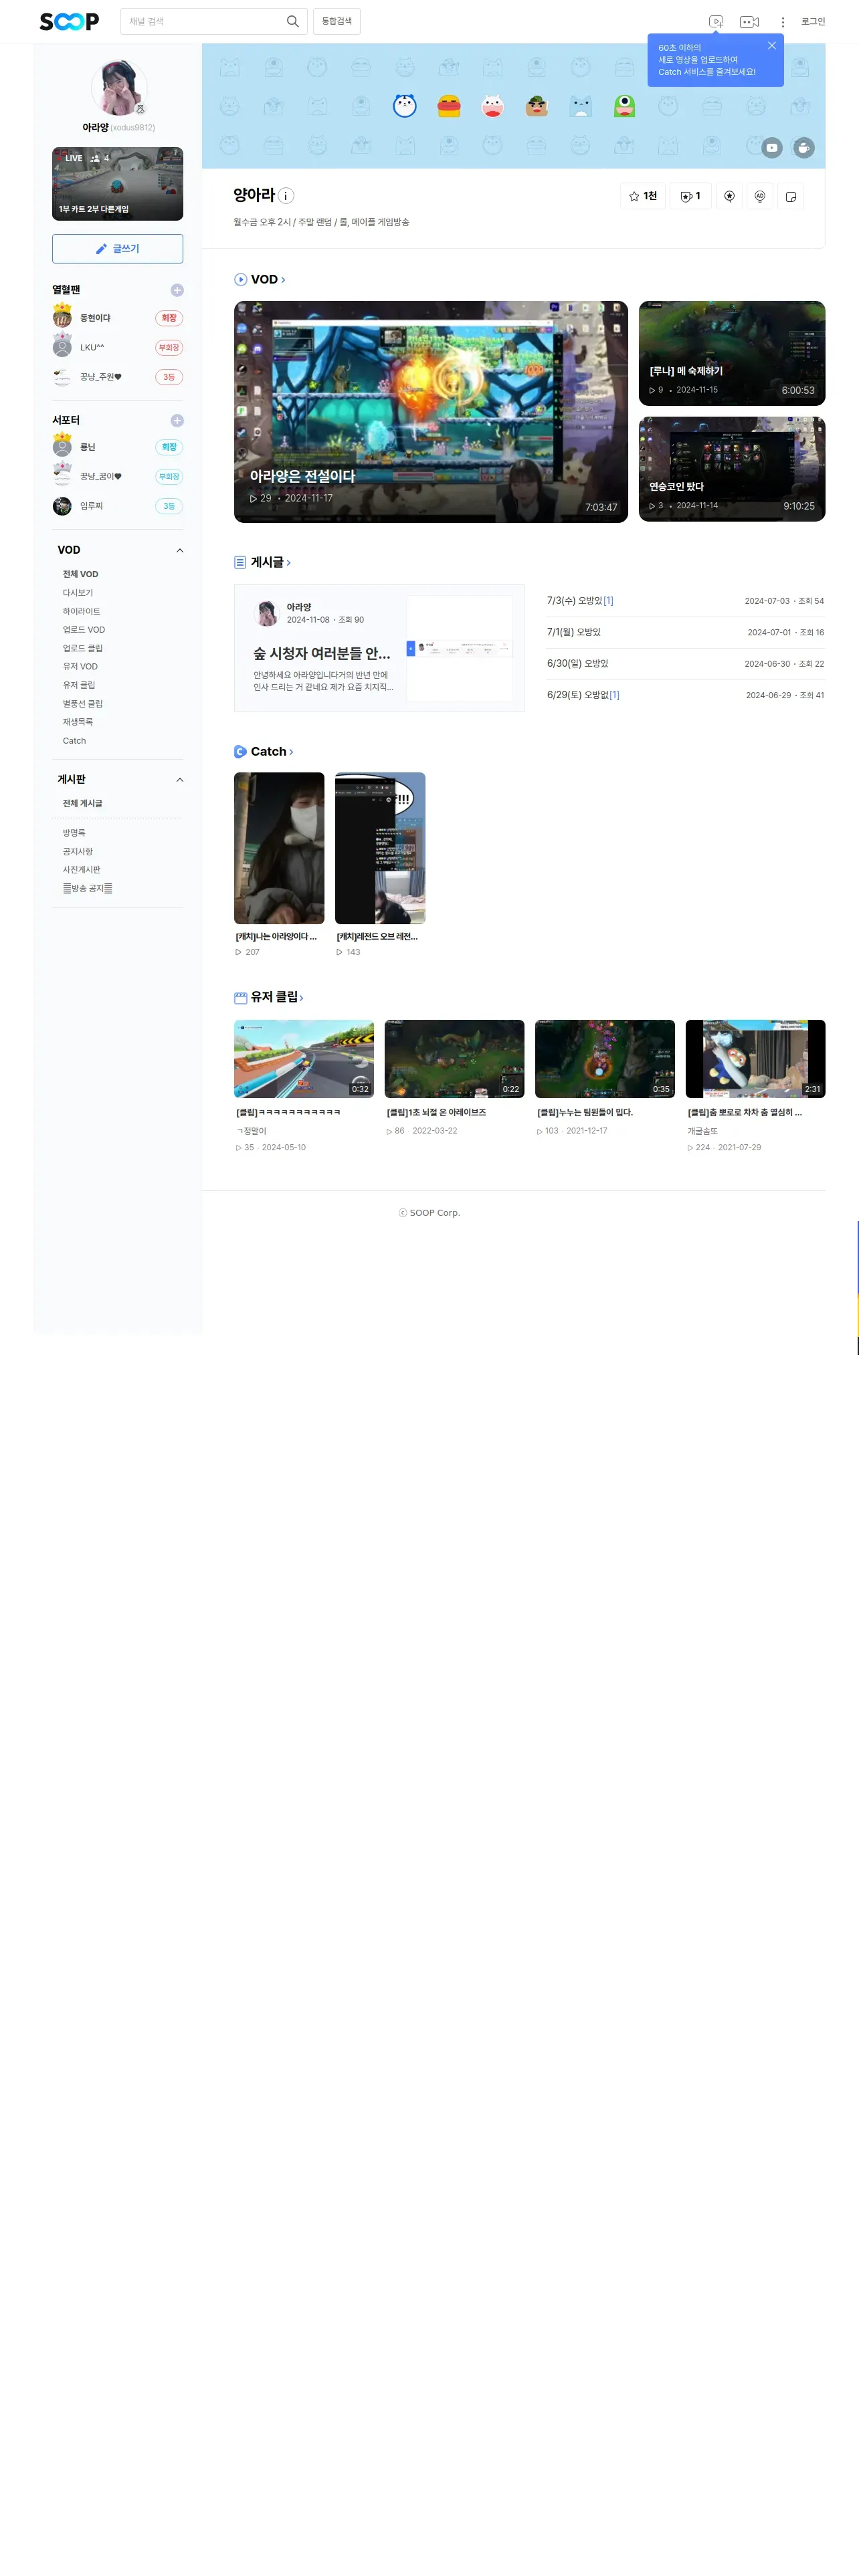The height and width of the screenshot is (2576, 859).
Task: Click the search magnifier icon
Action: click(x=292, y=21)
